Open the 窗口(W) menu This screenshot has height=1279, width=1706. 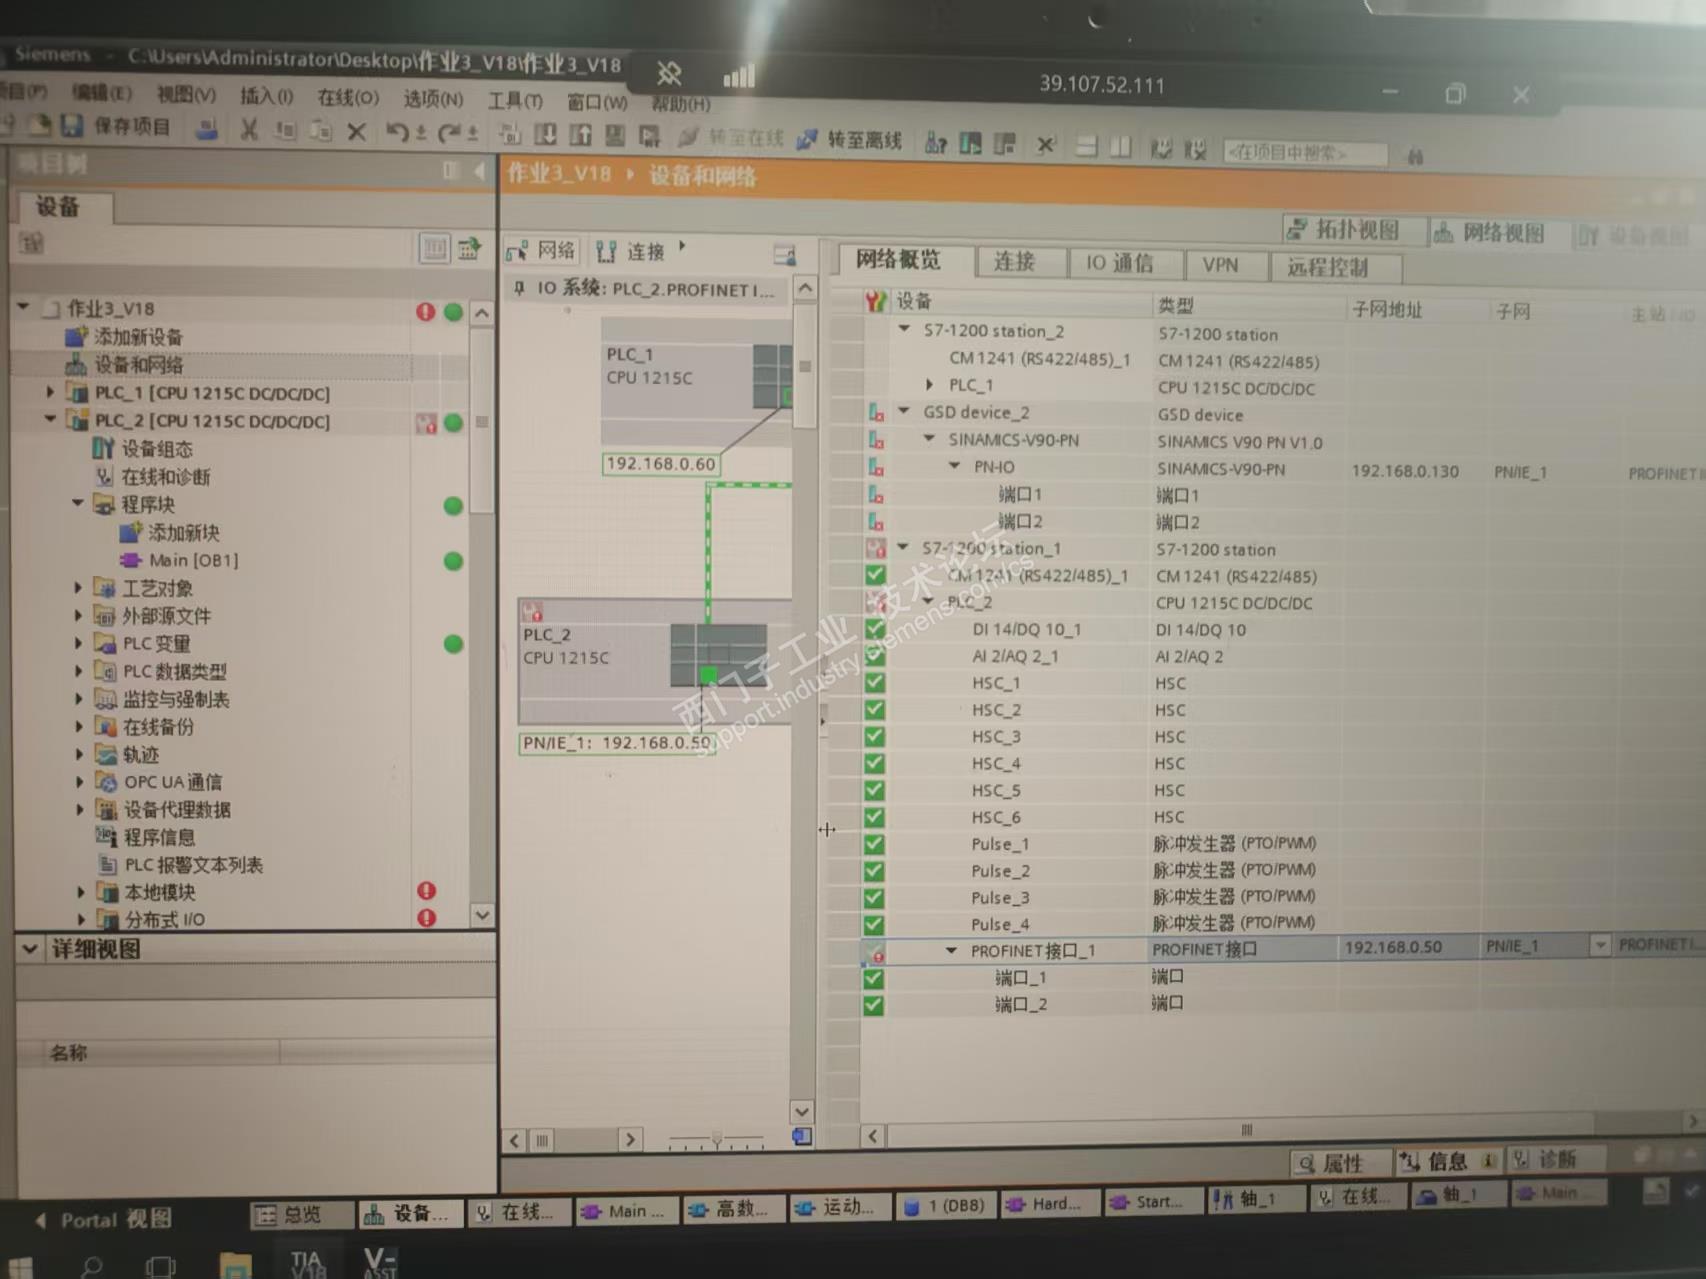[x=597, y=102]
